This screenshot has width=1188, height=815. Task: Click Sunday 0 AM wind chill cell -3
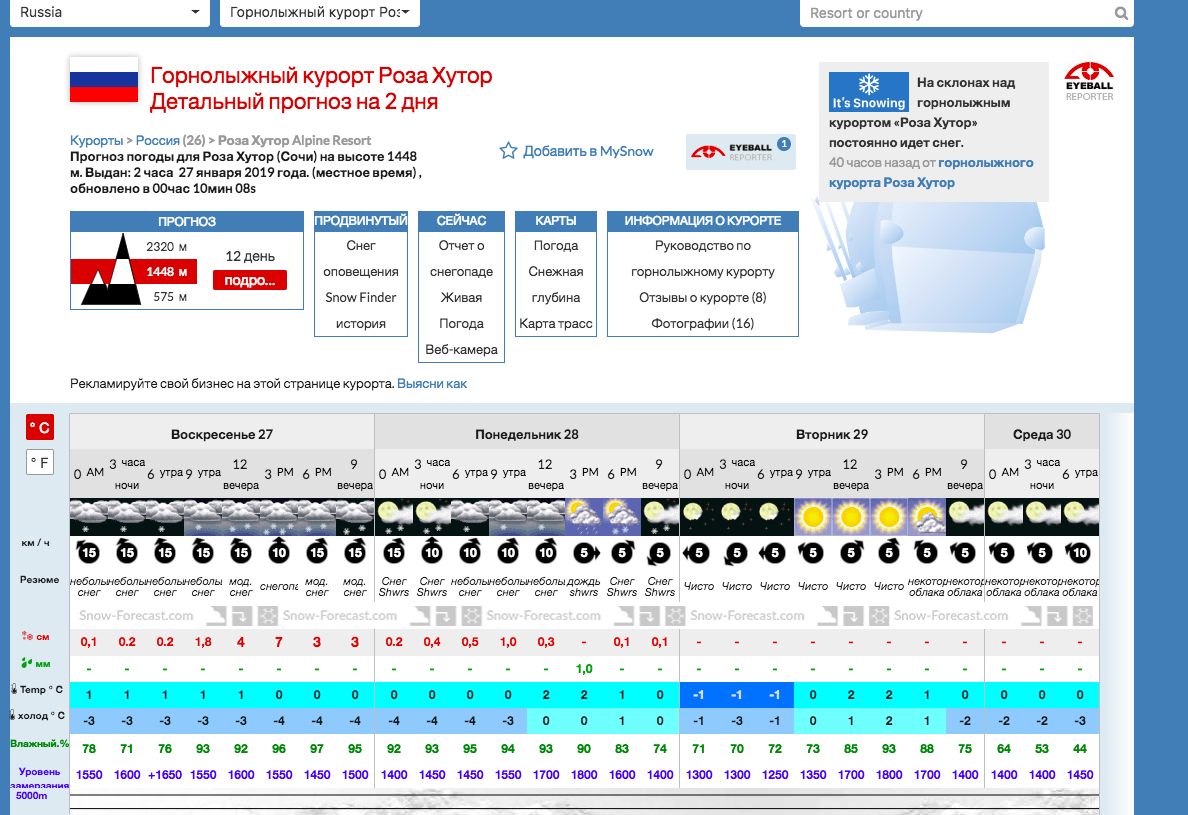[89, 720]
